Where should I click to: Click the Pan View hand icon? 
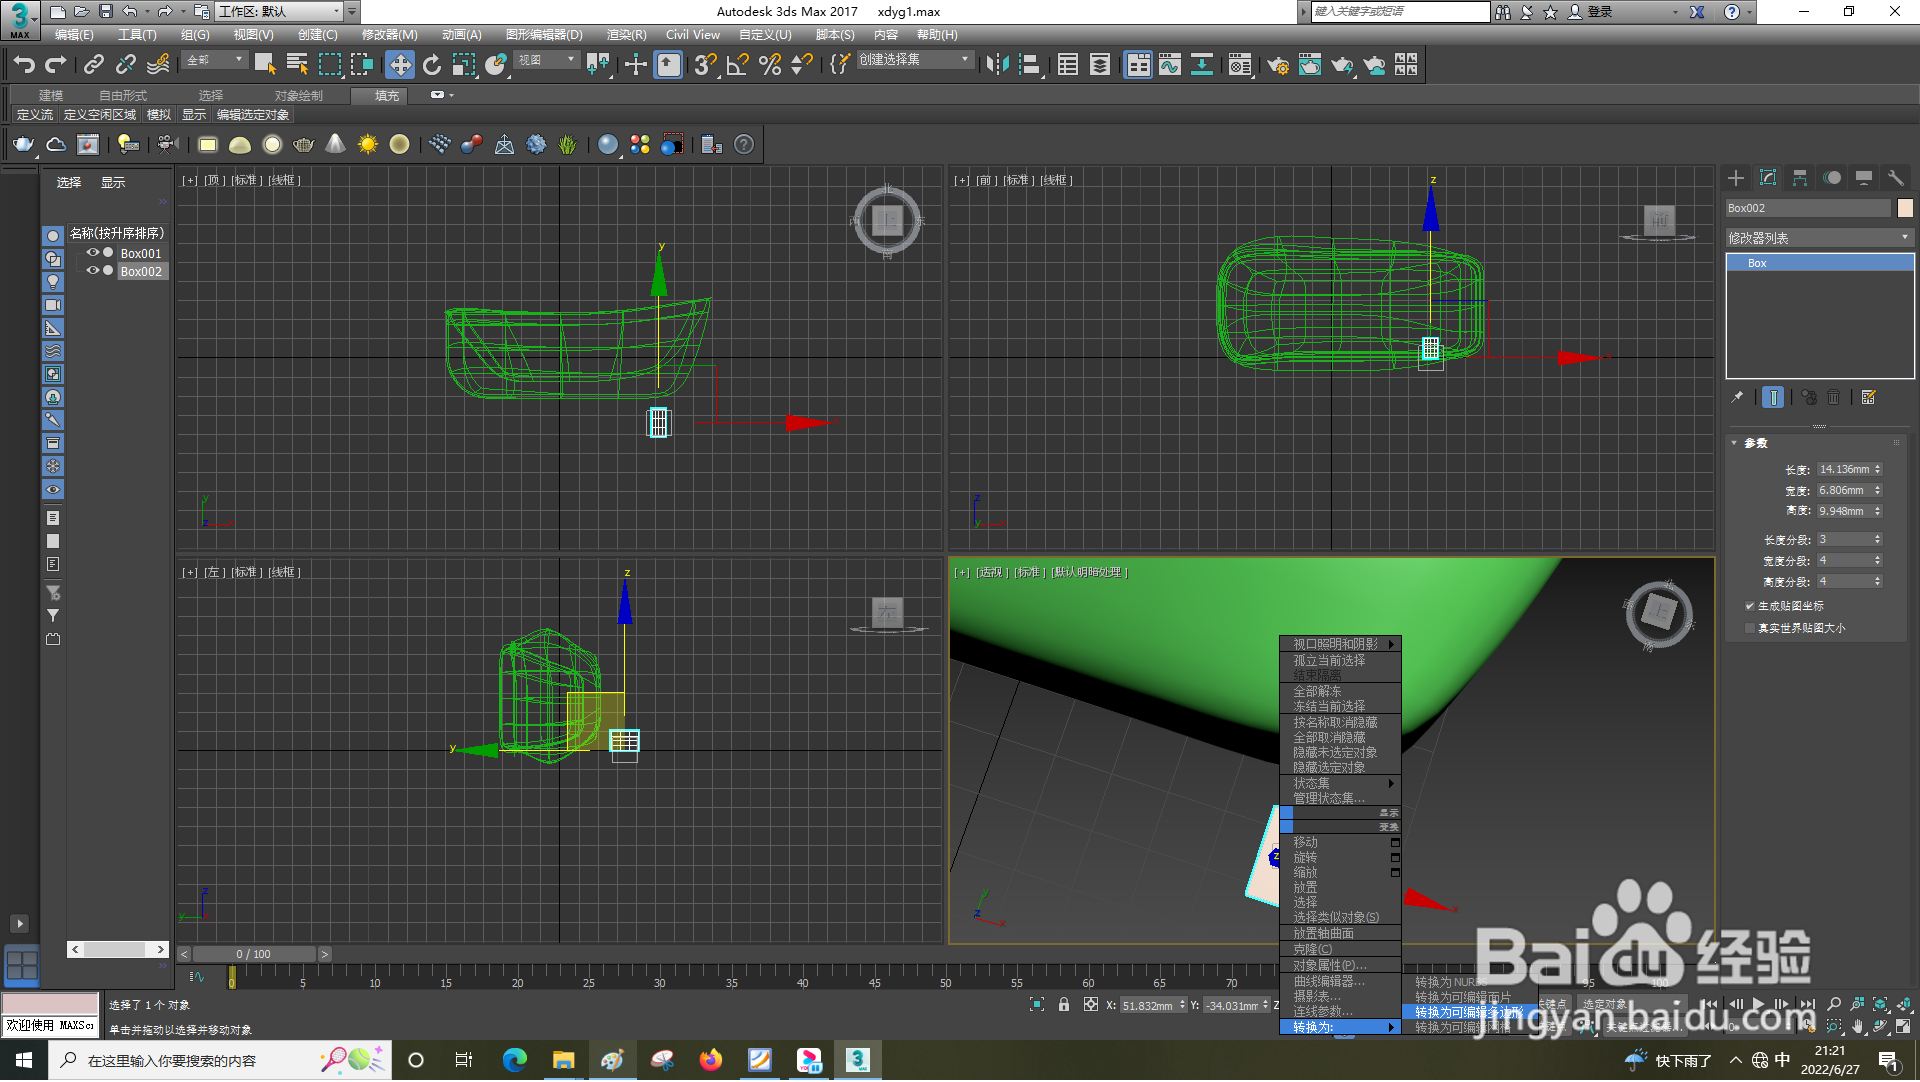tap(1857, 1027)
